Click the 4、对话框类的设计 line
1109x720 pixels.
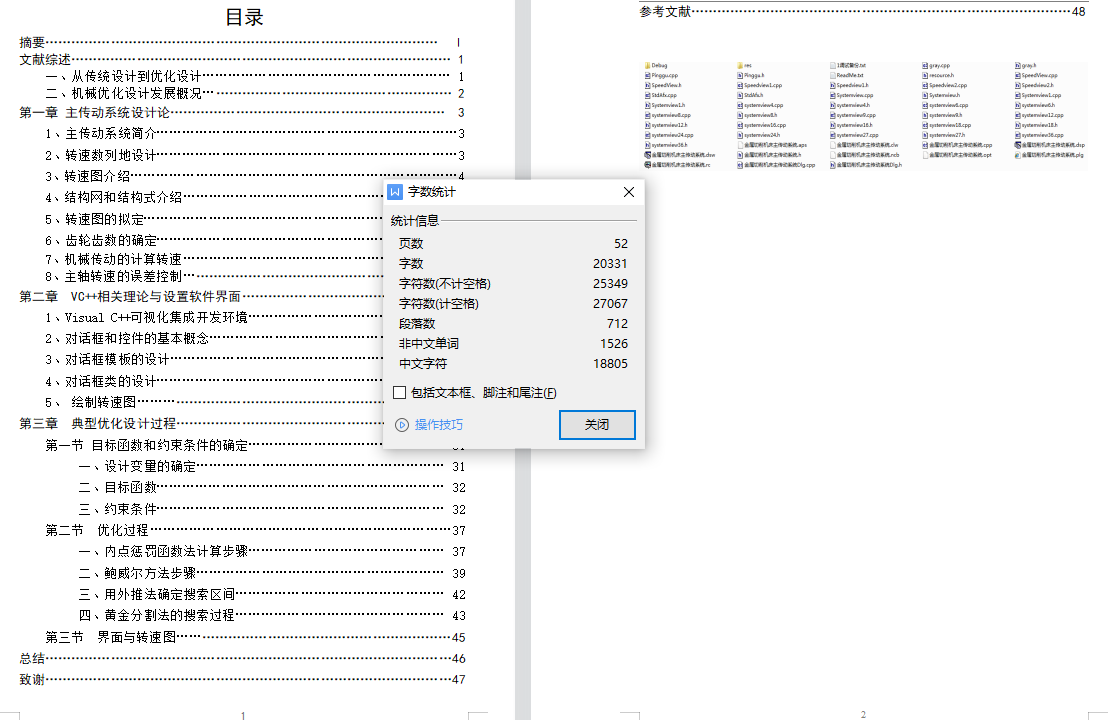[214, 381]
